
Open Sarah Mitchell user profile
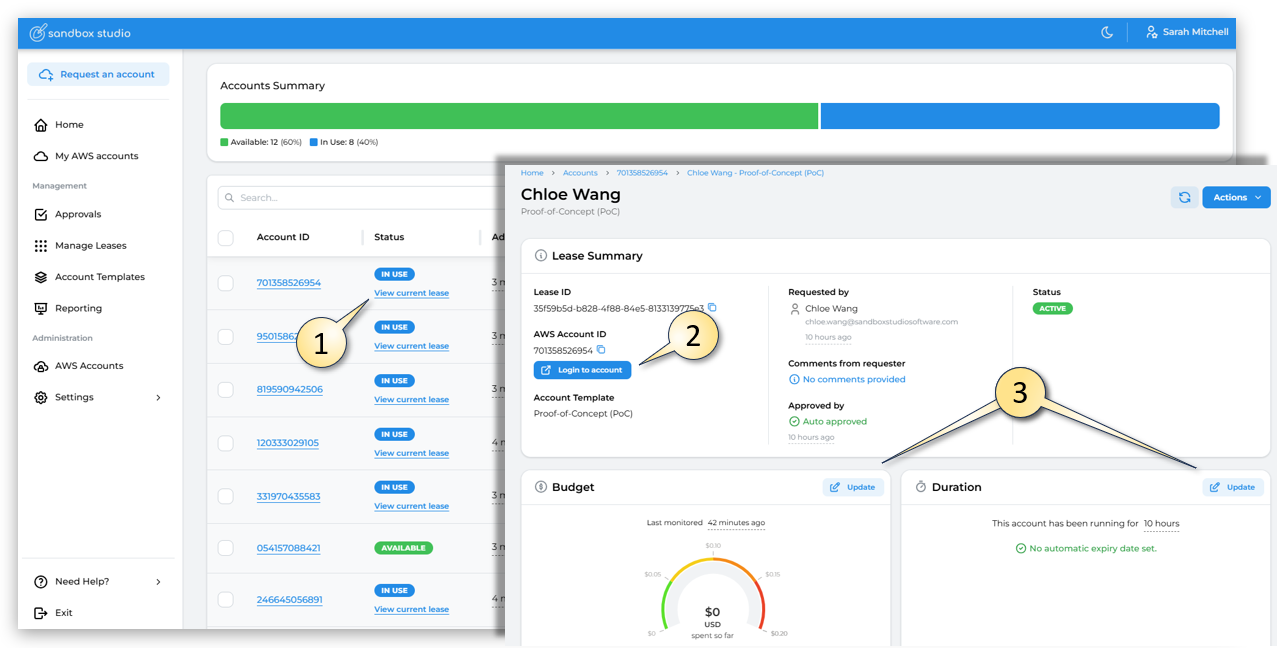coord(1187,32)
